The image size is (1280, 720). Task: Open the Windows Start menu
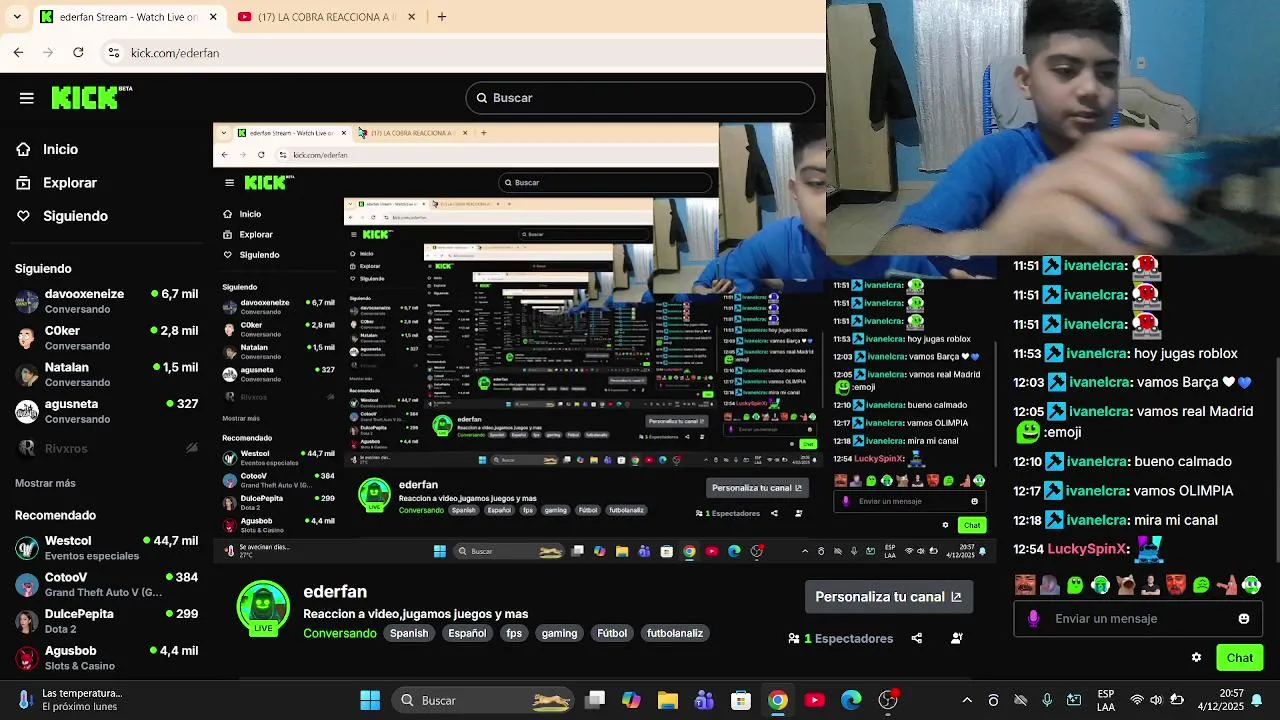point(370,700)
